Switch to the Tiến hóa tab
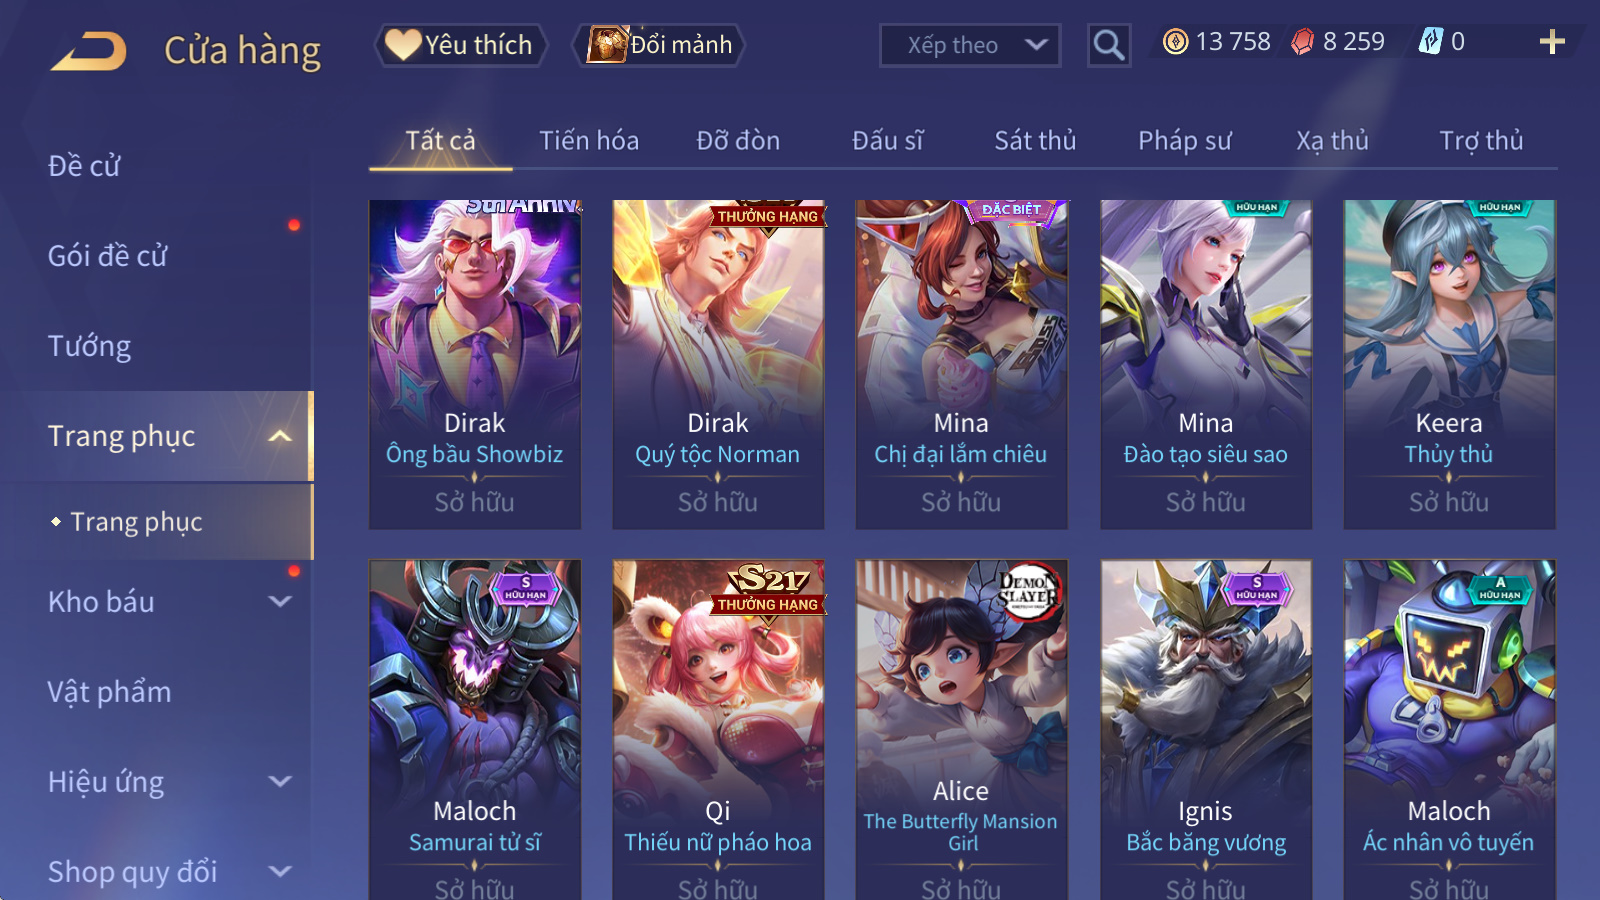1600x900 pixels. click(x=589, y=141)
